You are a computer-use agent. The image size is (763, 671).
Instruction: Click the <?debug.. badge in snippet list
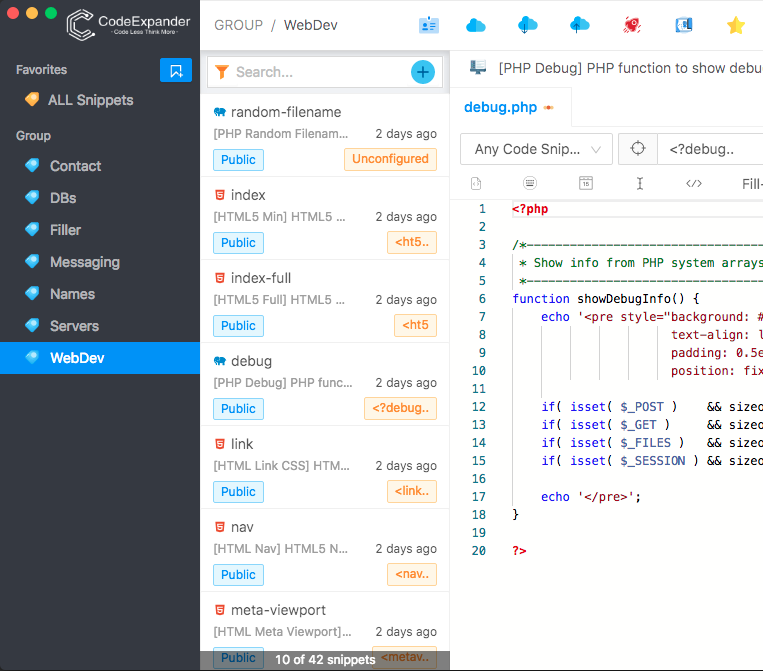400,408
